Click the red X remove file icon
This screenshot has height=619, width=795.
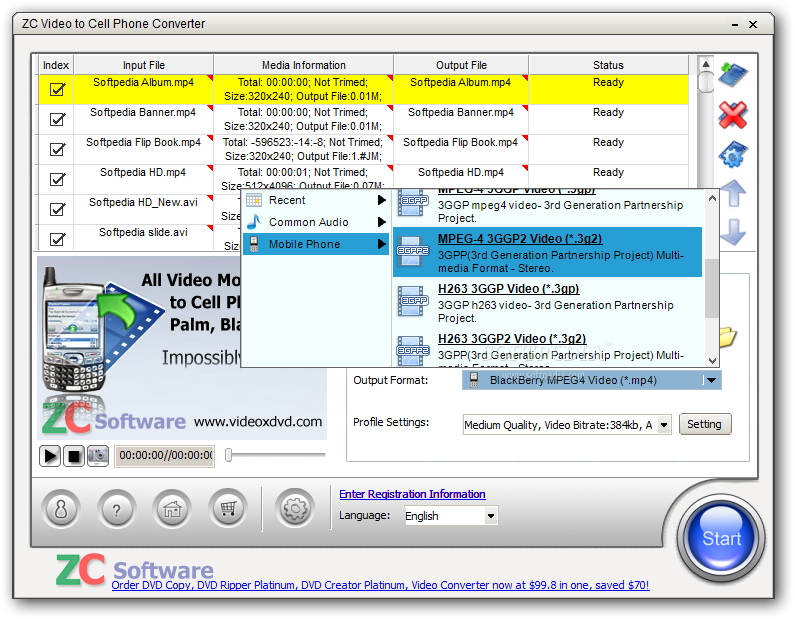pos(733,115)
